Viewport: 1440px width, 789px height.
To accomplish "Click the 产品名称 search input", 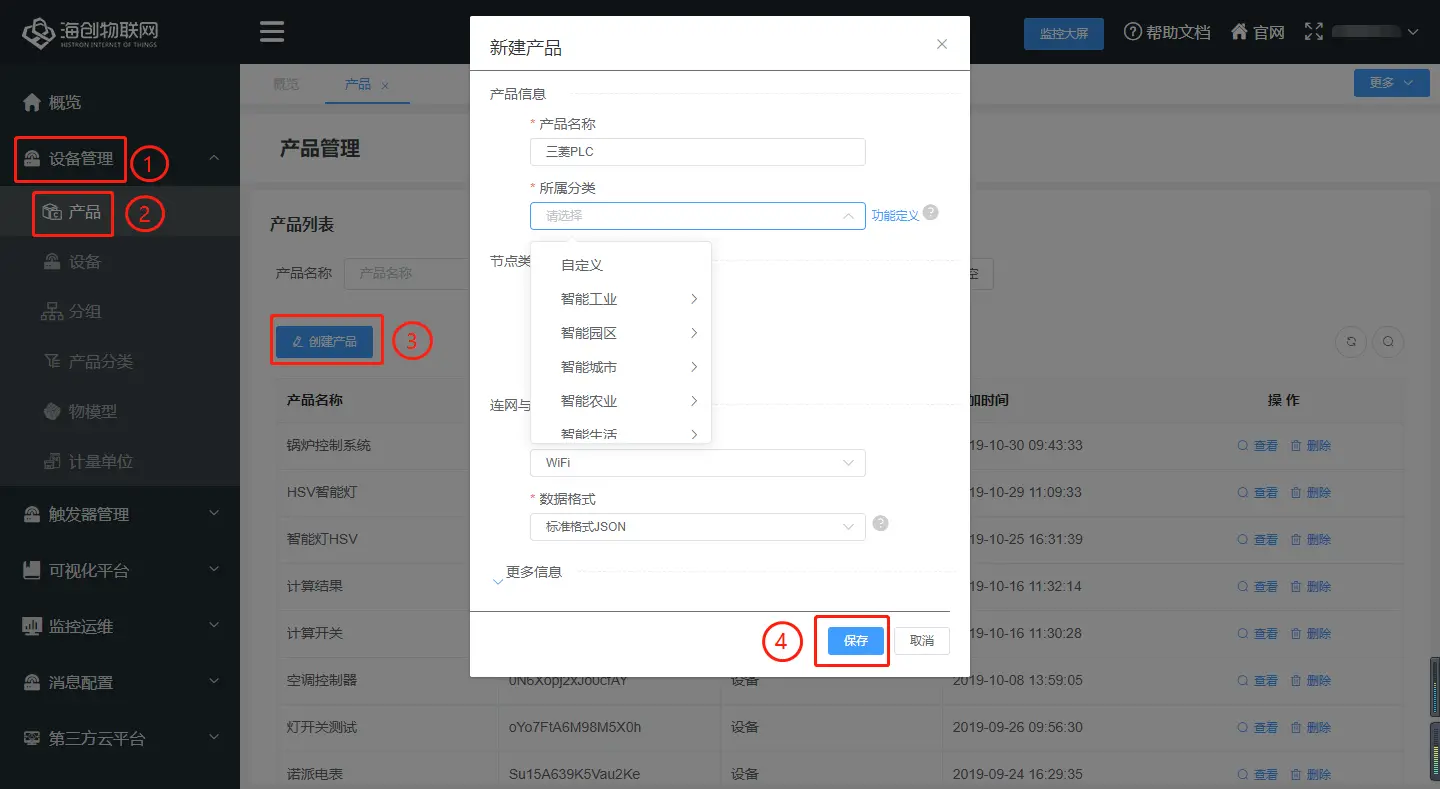I will point(407,273).
